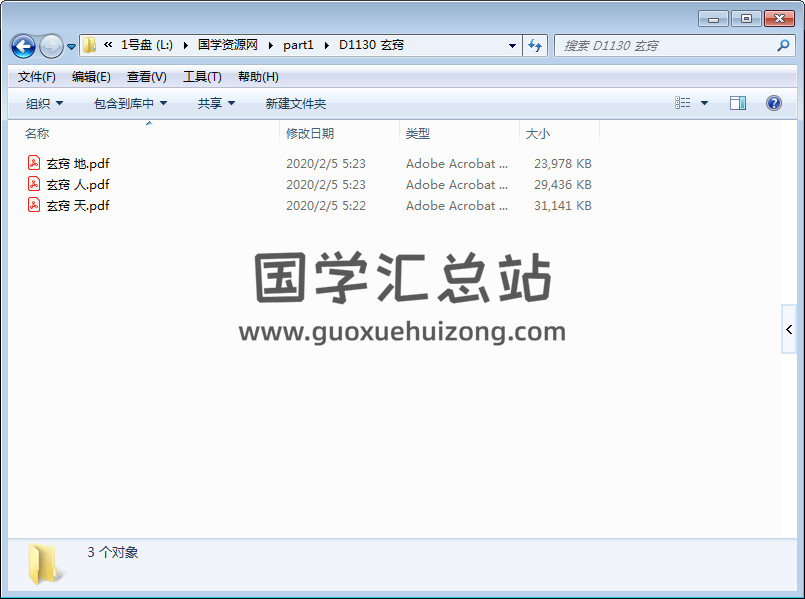Change view with the view-mode icon
This screenshot has height=599, width=805.
coord(682,103)
